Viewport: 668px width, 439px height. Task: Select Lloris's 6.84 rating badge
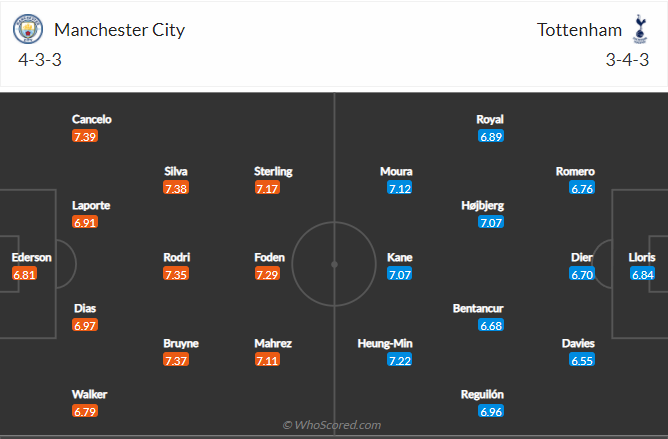(x=642, y=274)
